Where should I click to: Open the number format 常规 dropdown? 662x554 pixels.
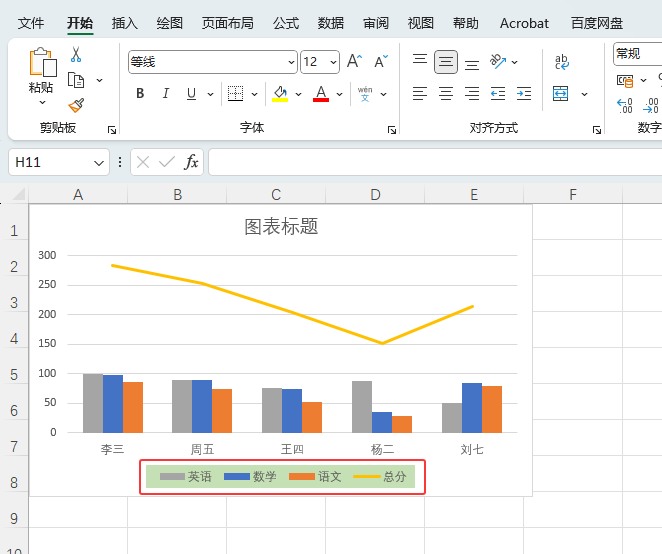point(638,54)
